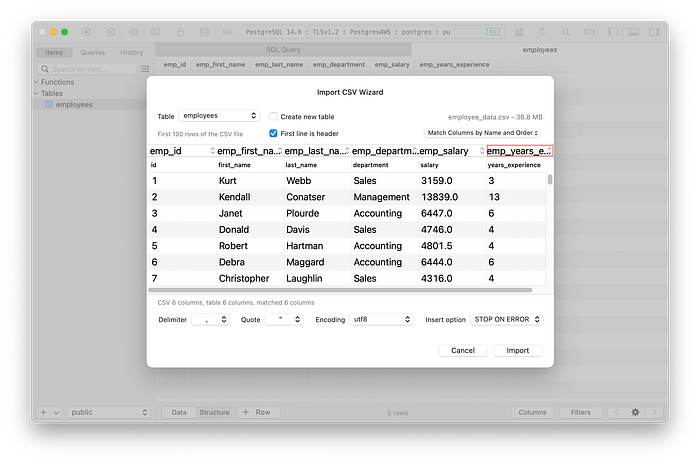
Task: Open the Quote character dropdown
Action: (284, 319)
